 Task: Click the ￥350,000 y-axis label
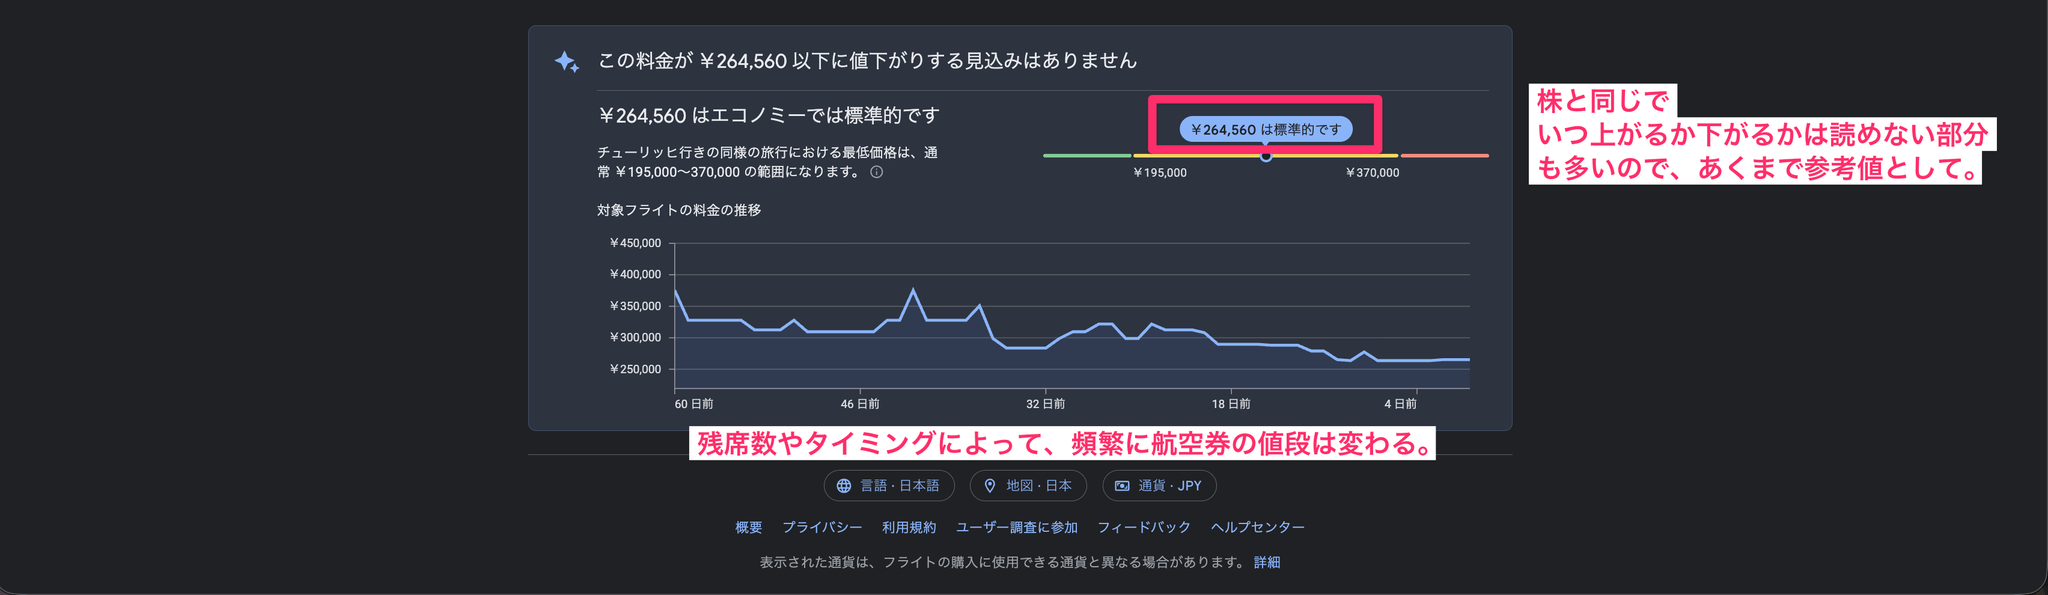(x=635, y=306)
